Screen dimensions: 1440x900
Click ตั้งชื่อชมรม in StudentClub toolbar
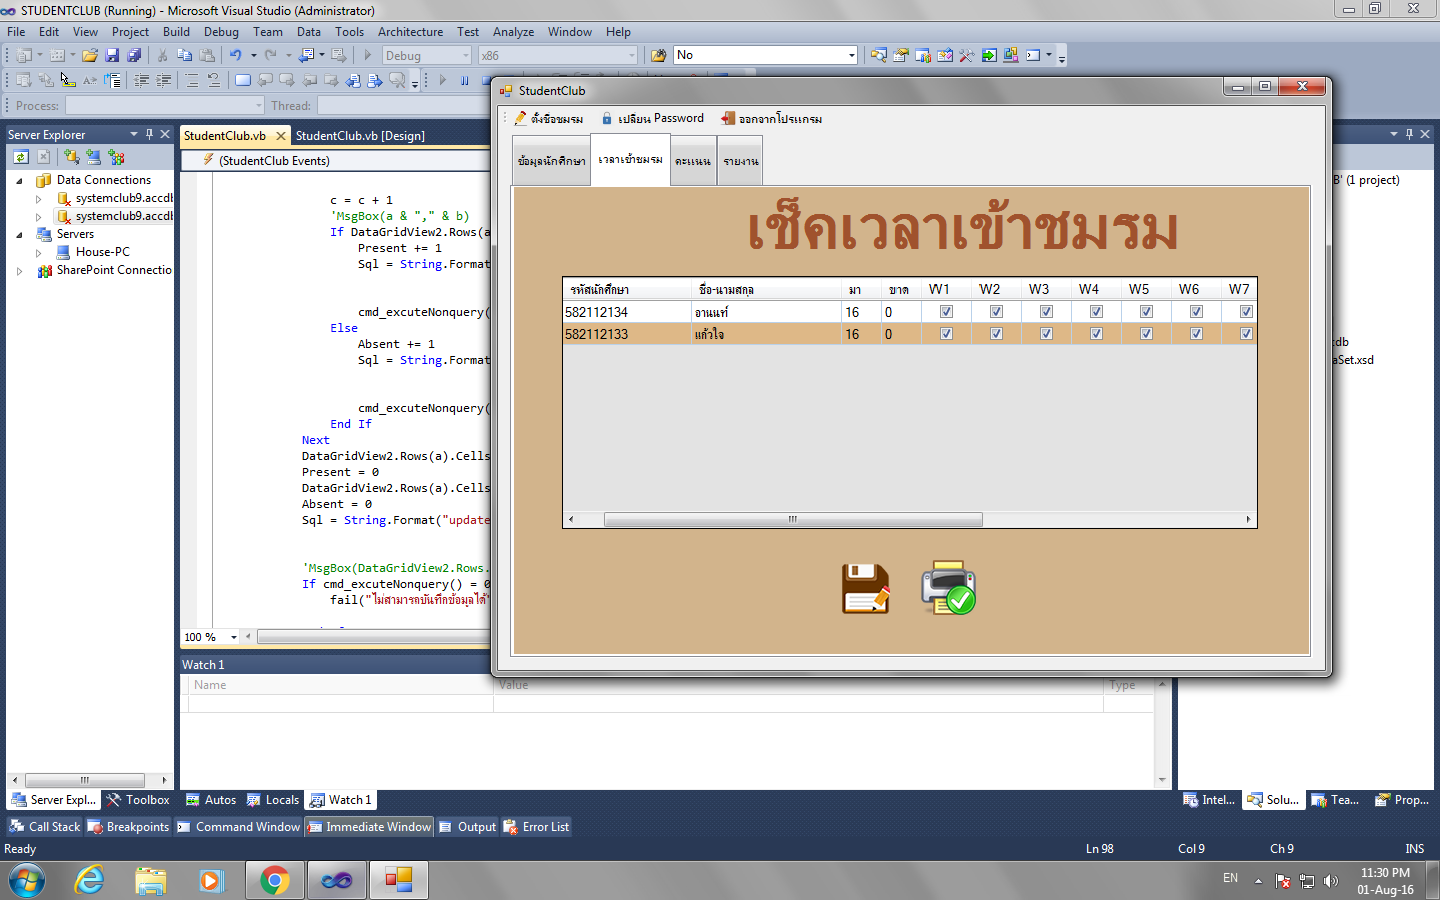549,119
